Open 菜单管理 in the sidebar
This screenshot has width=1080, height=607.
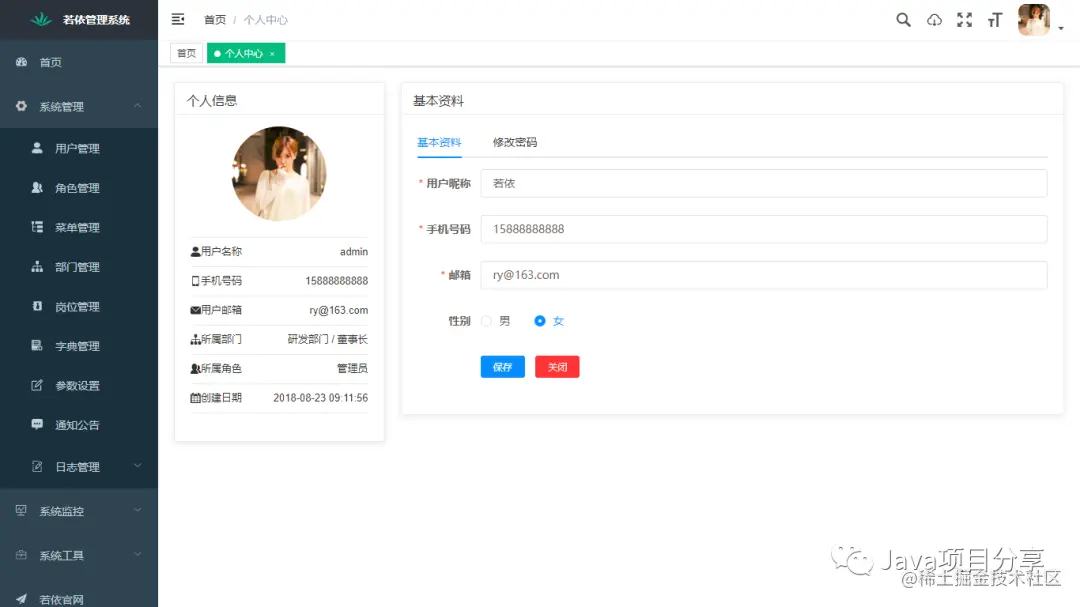coord(79,227)
